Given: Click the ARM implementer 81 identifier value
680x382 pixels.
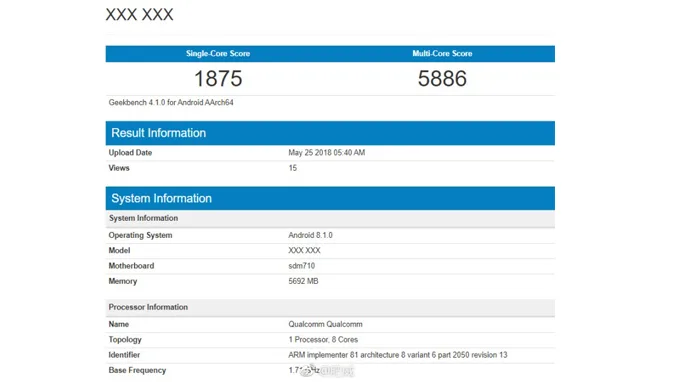Looking at the screenshot, I should pyautogui.click(x=398, y=355).
